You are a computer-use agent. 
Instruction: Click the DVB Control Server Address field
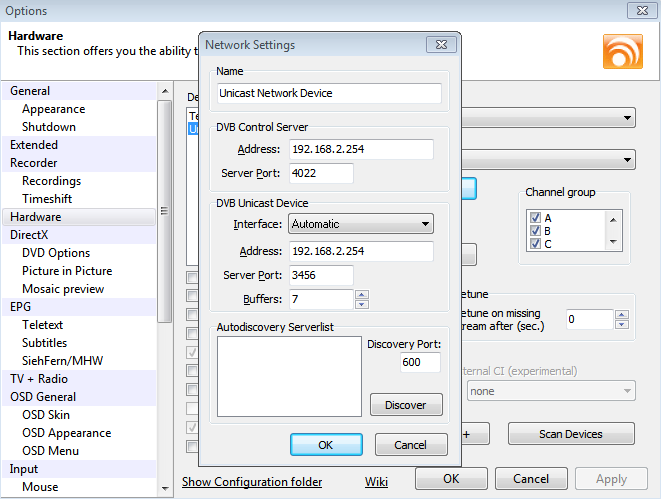(x=361, y=149)
